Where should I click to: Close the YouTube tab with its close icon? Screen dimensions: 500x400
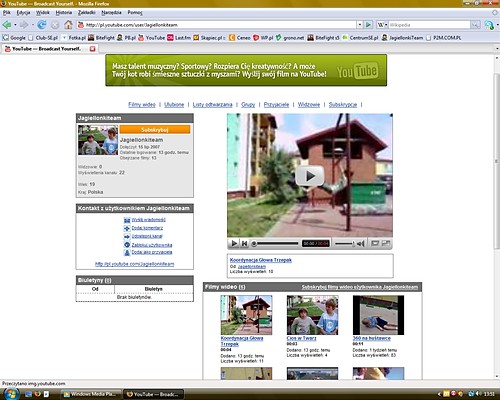pos(93,49)
